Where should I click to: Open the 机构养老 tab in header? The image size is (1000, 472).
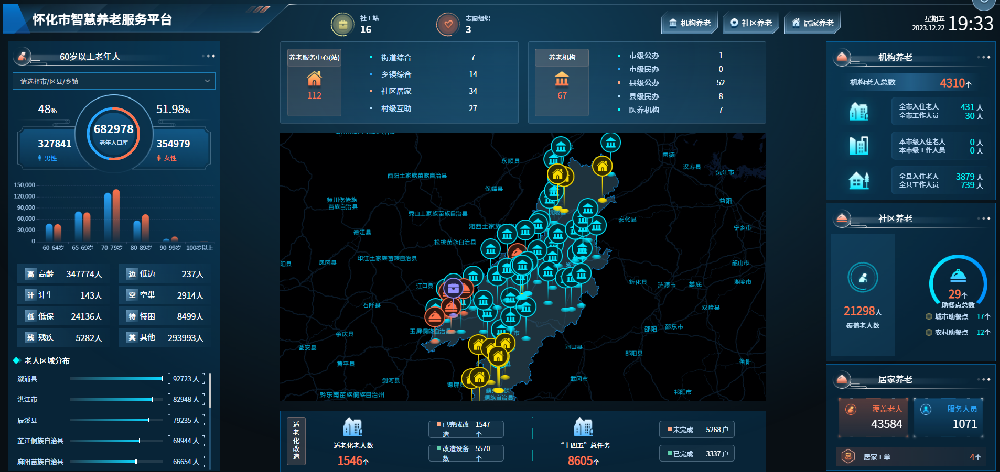[x=691, y=22]
